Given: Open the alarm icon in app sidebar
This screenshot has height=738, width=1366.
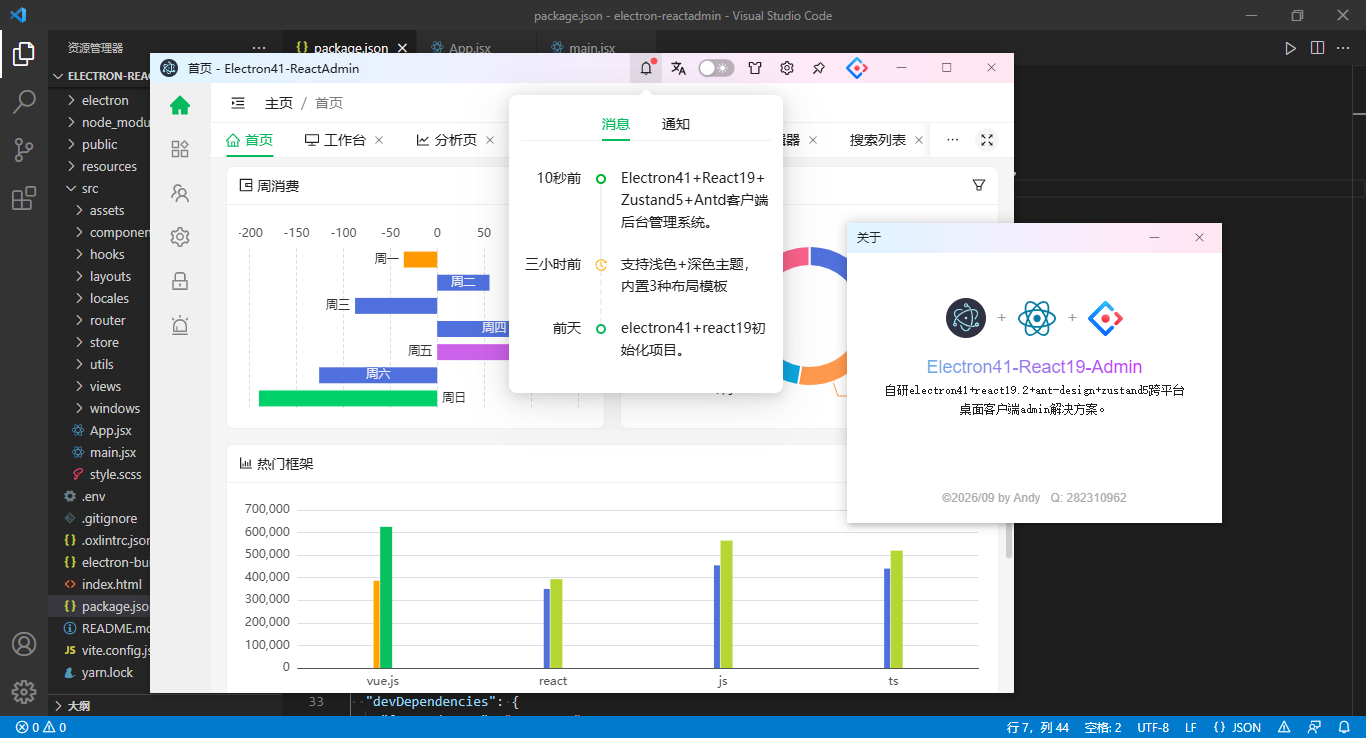Looking at the screenshot, I should pos(180,325).
